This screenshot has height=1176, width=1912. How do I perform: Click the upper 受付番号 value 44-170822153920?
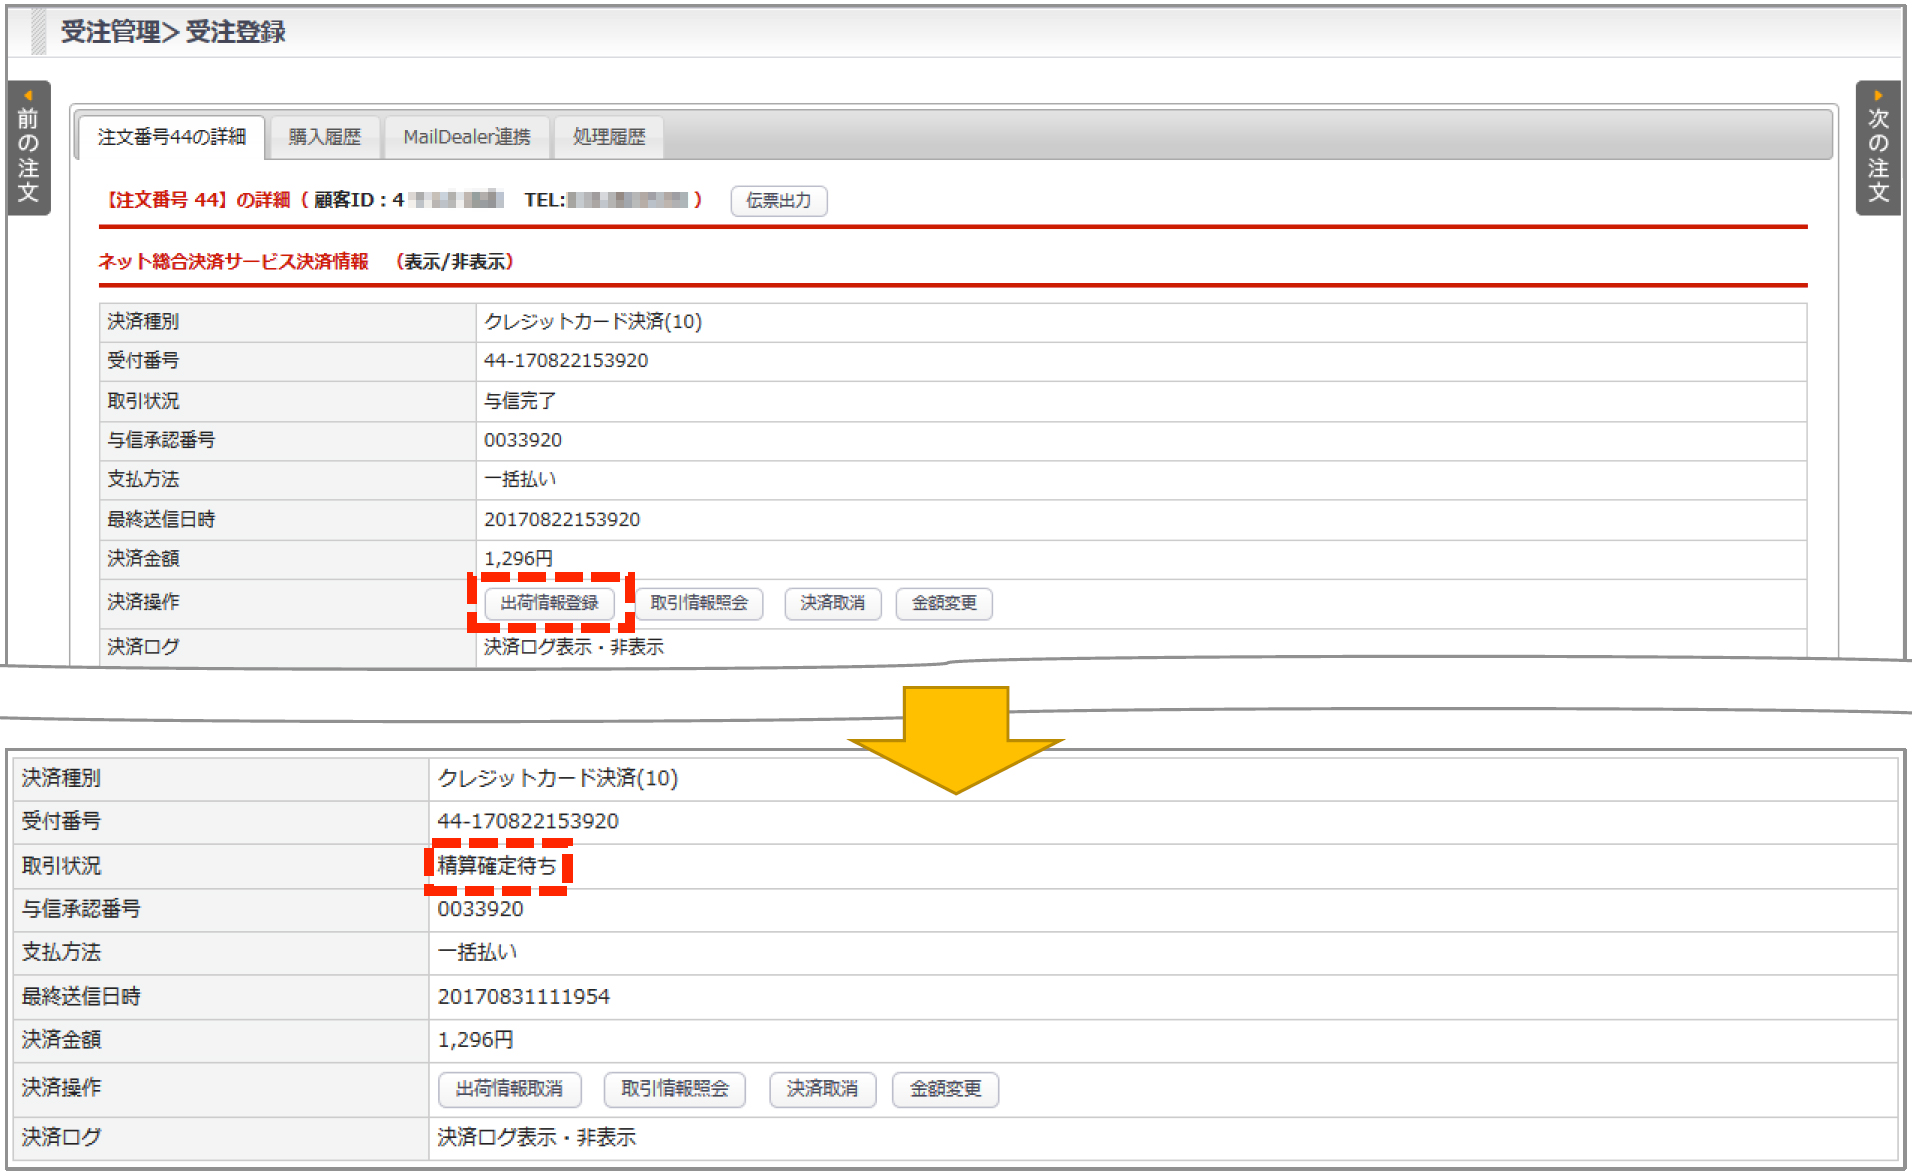(x=566, y=361)
